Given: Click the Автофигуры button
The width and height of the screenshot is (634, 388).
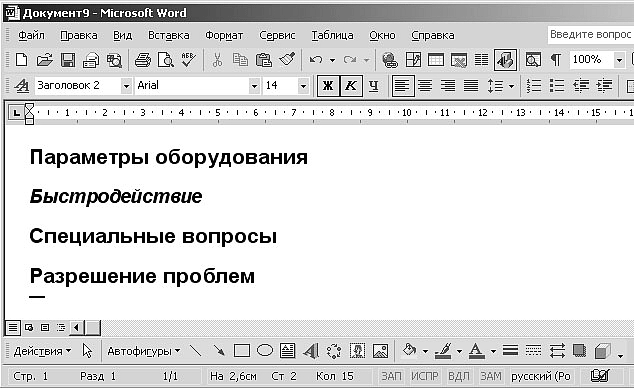Looking at the screenshot, I should pos(144,351).
